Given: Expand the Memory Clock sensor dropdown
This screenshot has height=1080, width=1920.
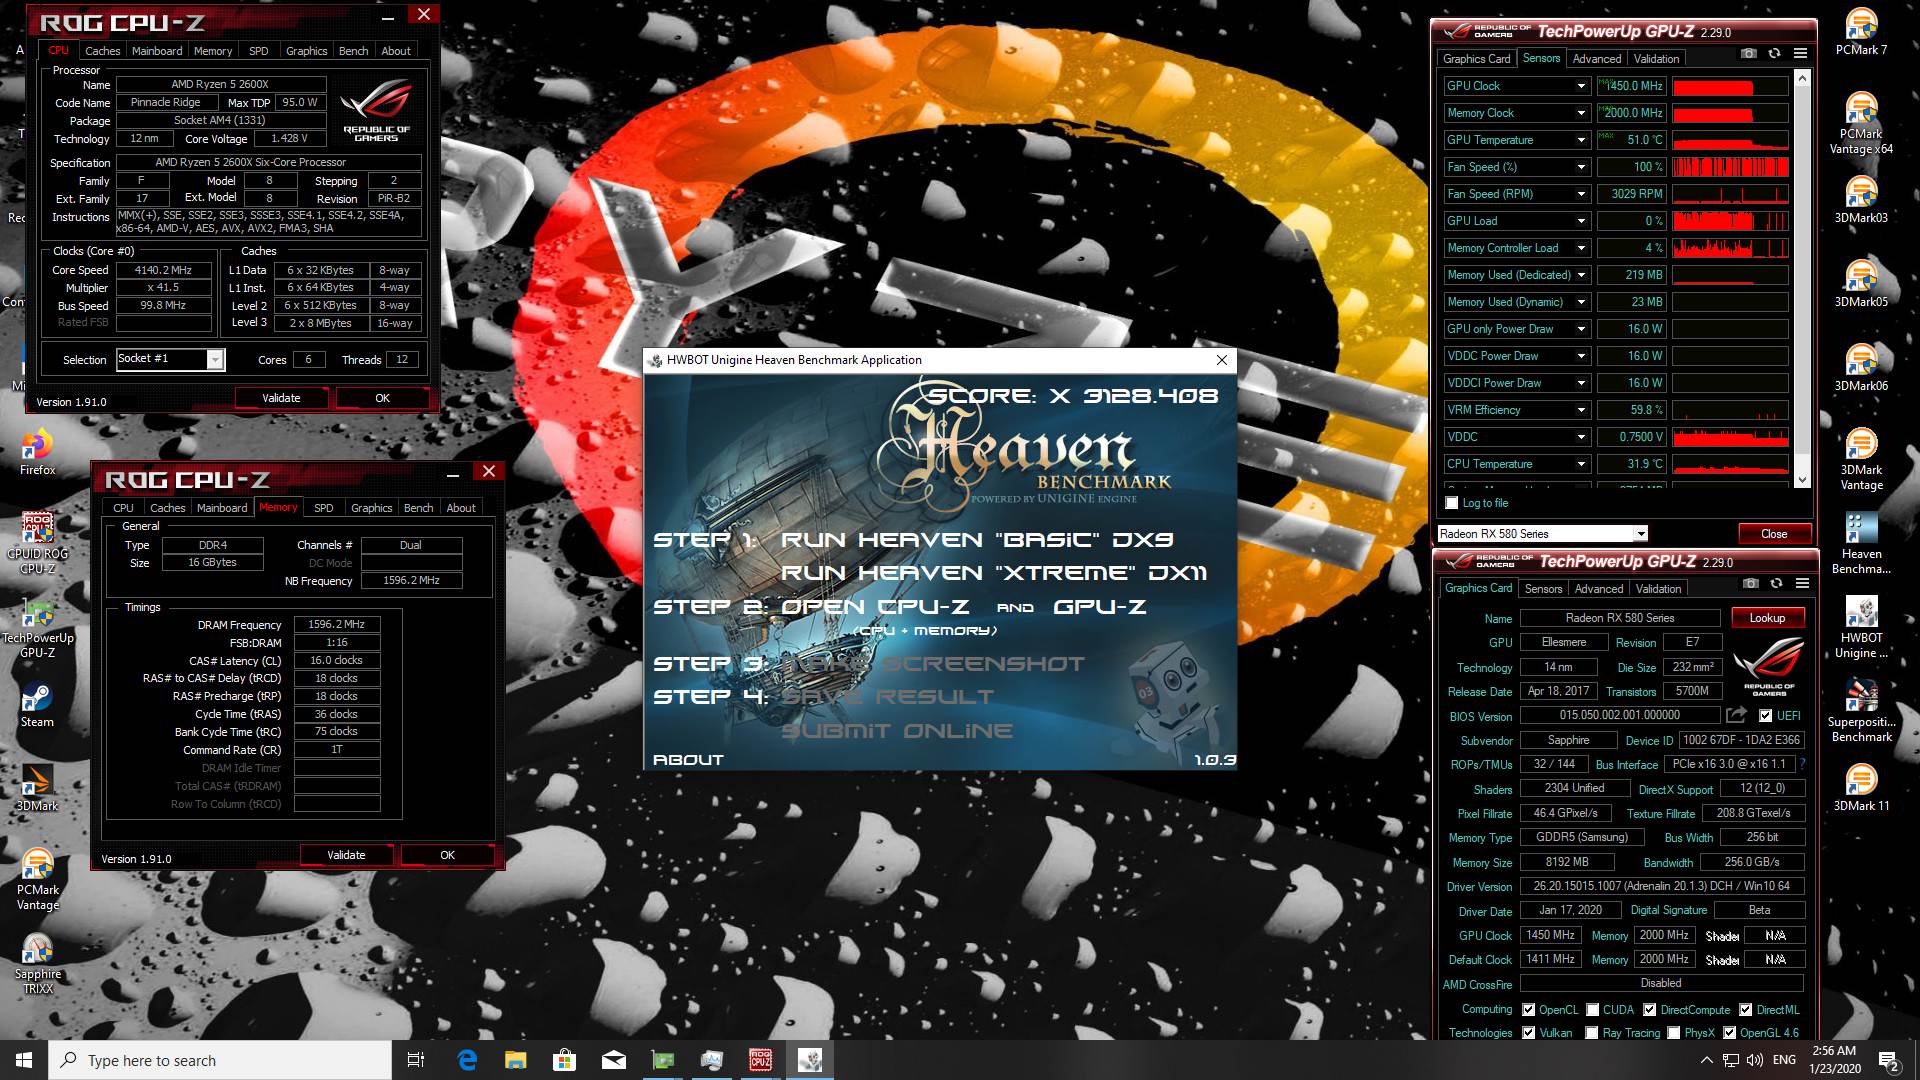Looking at the screenshot, I should tap(1581, 113).
